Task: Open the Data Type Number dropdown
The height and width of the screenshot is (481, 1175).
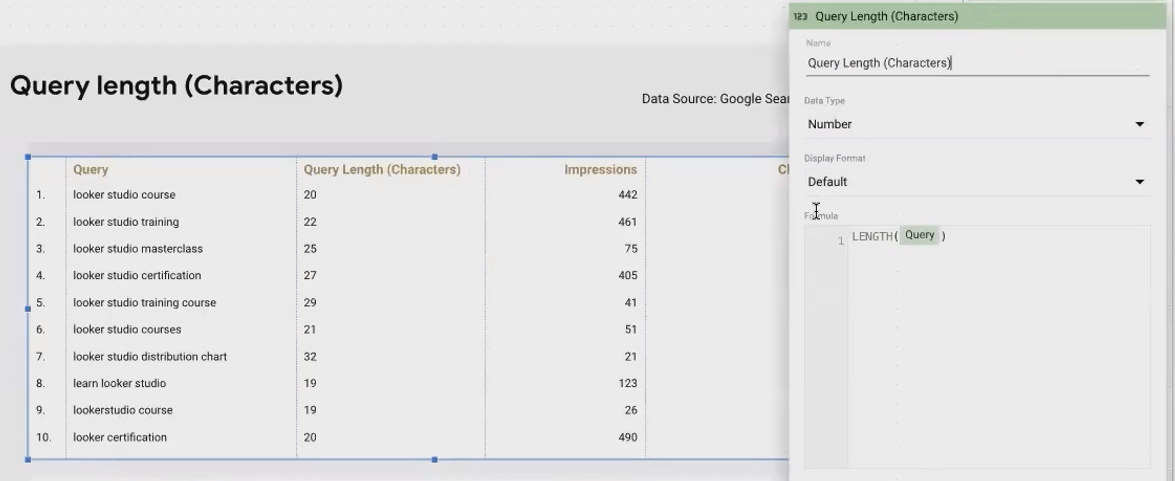Action: pyautogui.click(x=977, y=124)
